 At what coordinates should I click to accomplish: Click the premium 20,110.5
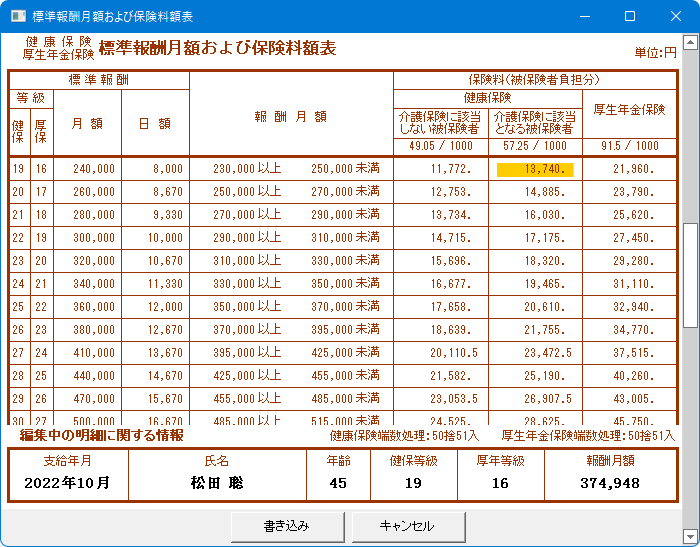454,353
